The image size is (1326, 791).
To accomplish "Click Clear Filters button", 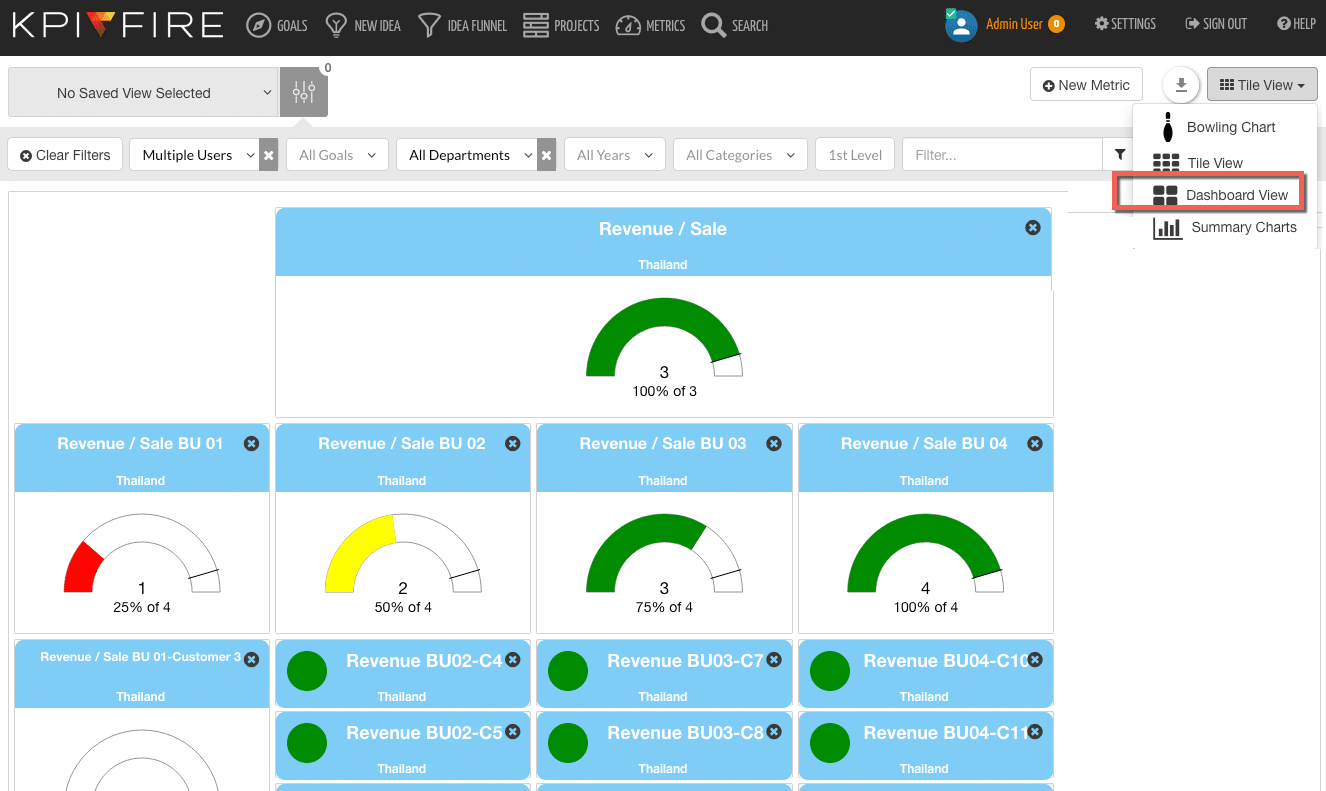I will 66,155.
